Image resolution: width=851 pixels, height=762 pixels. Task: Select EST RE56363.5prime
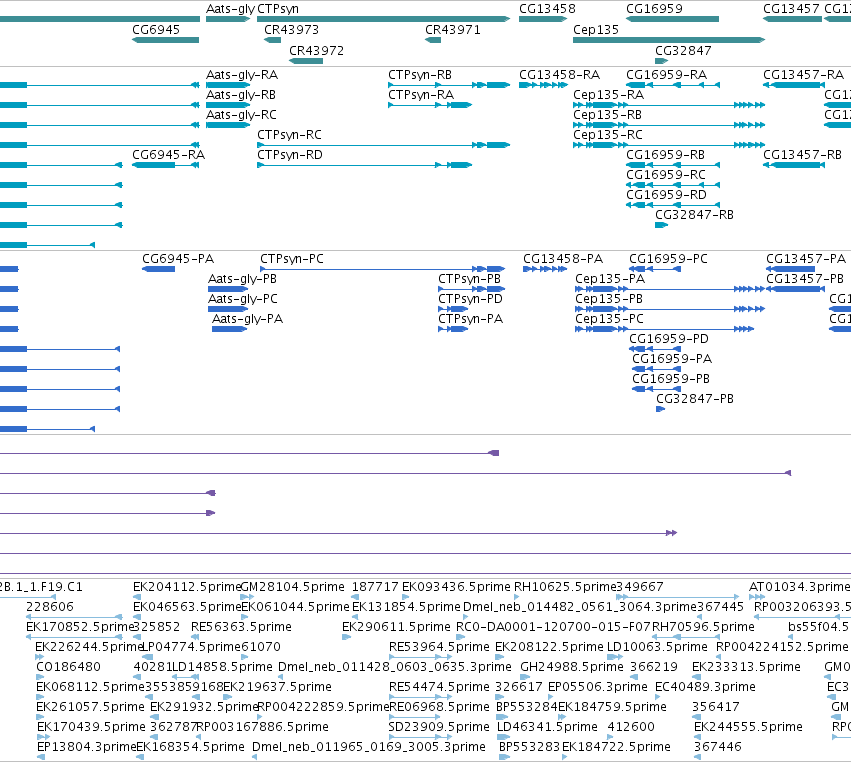tap(241, 627)
